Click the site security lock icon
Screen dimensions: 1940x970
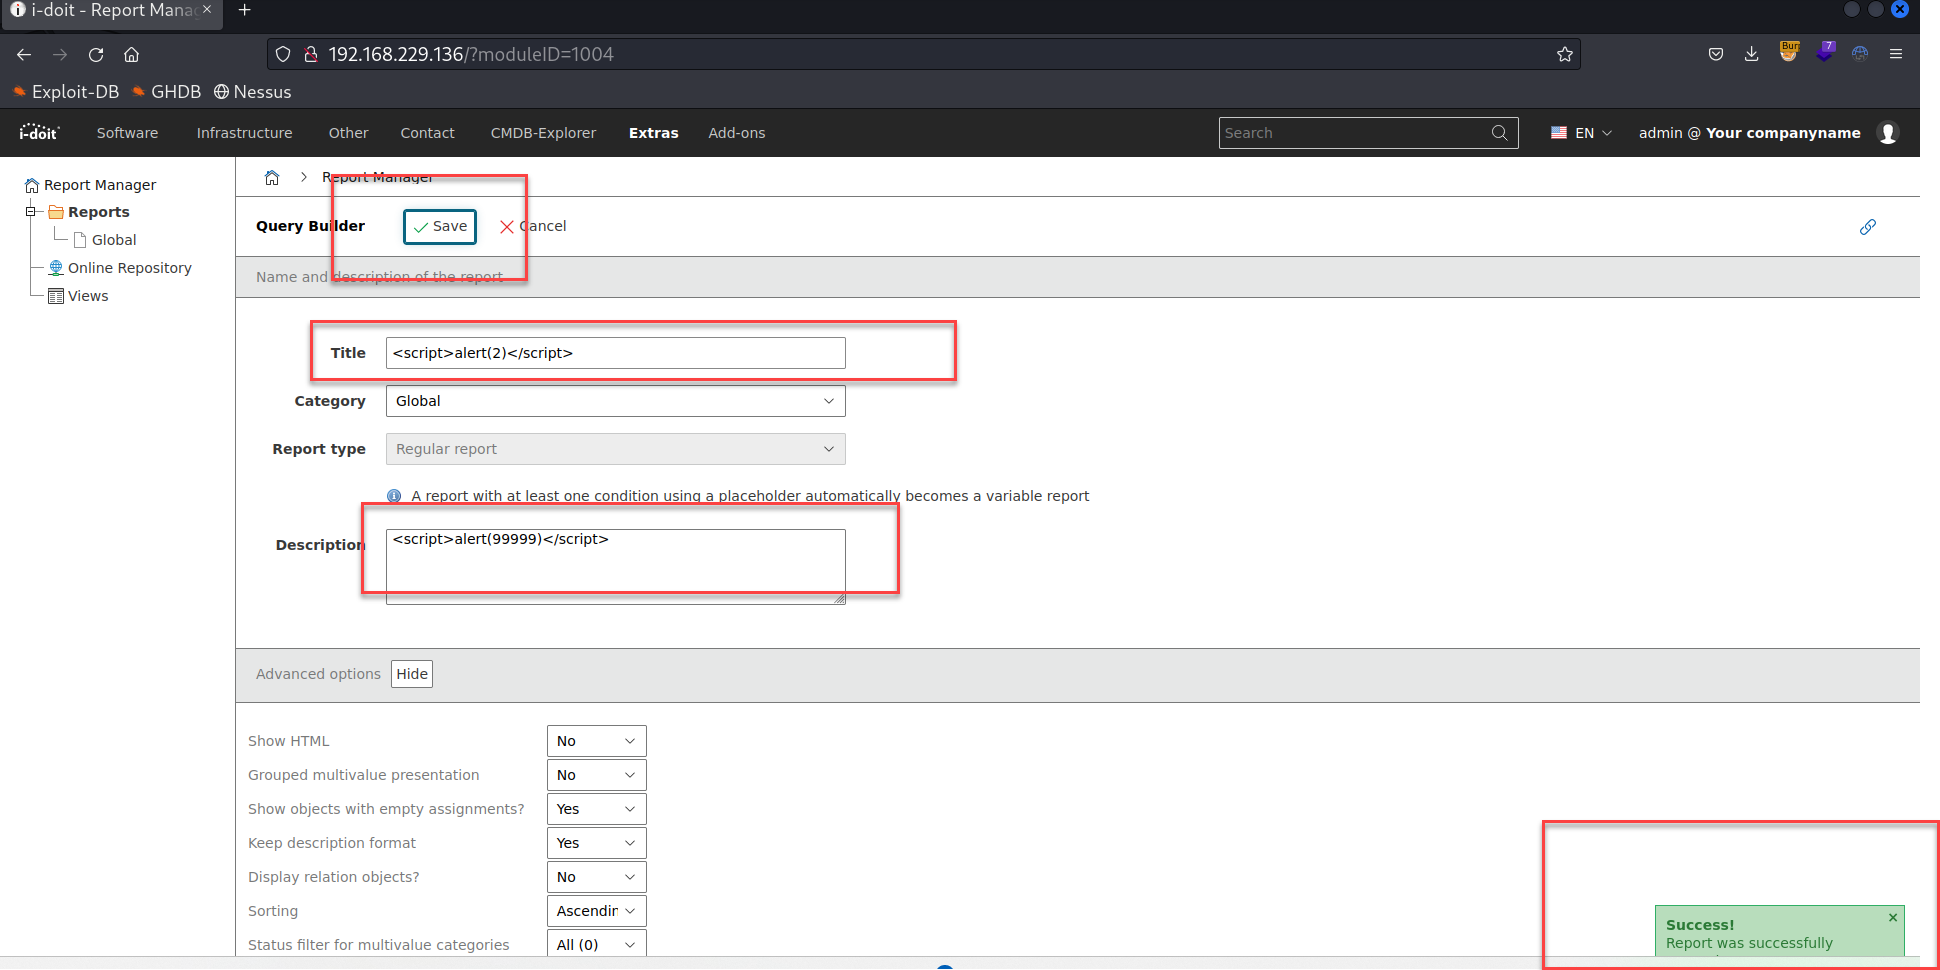[311, 54]
